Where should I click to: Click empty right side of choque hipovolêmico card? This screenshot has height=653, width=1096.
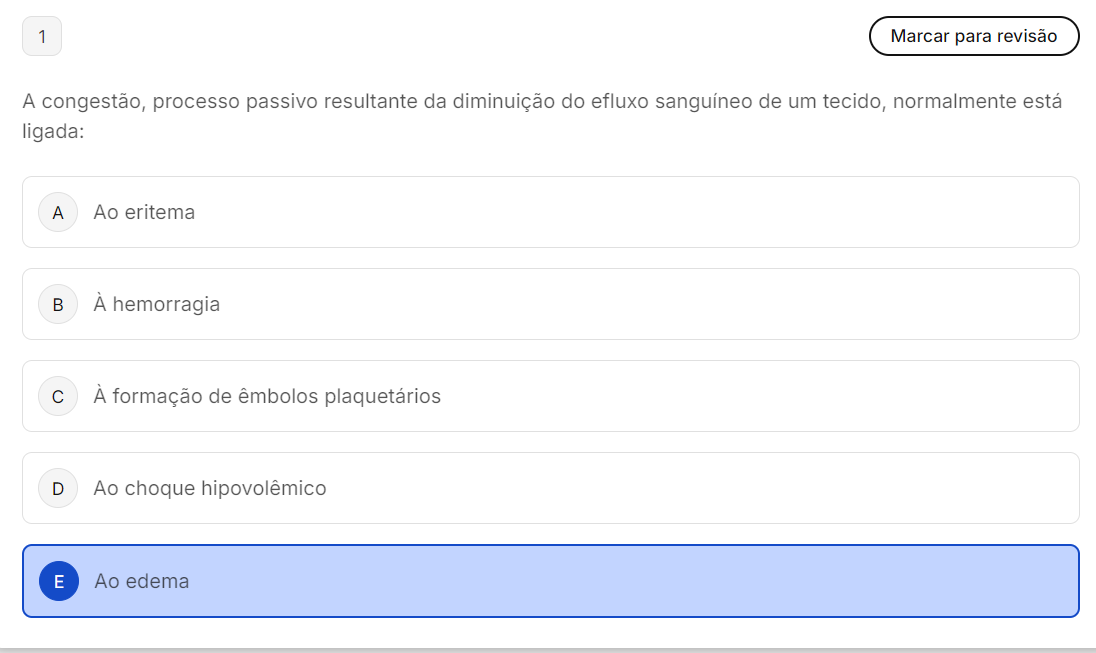[800, 488]
